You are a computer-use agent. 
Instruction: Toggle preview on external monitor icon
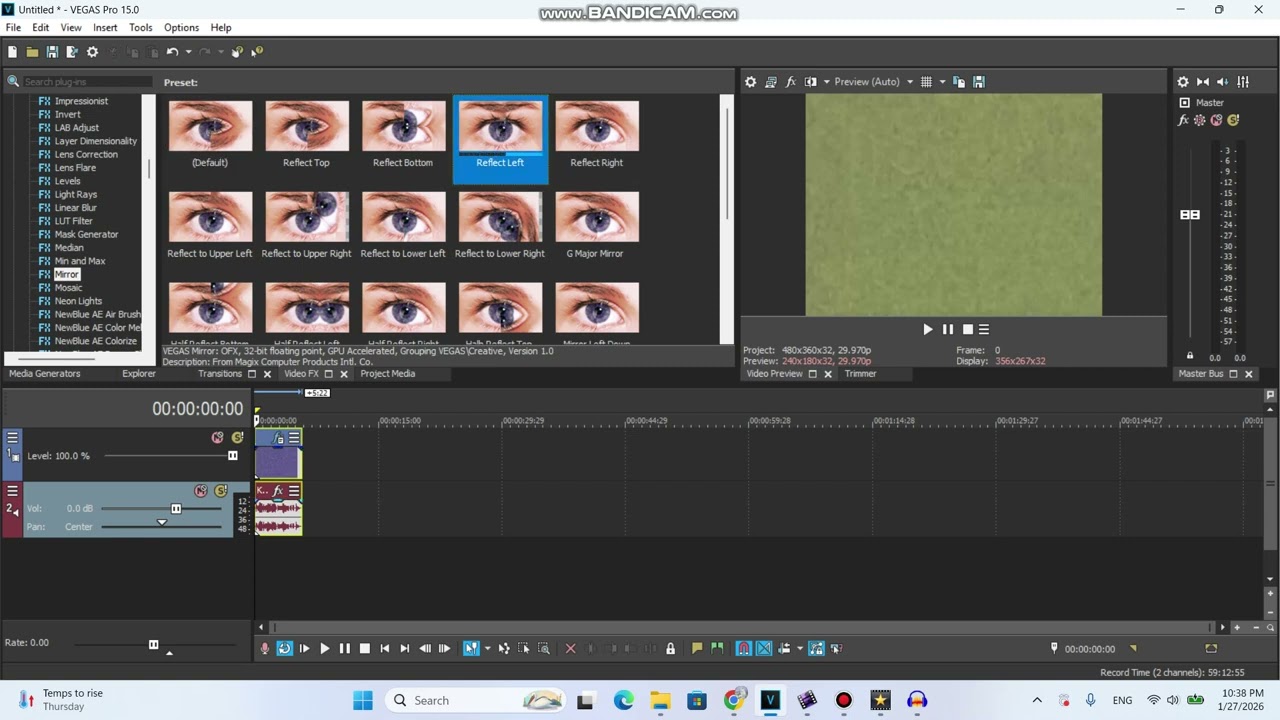click(x=771, y=82)
